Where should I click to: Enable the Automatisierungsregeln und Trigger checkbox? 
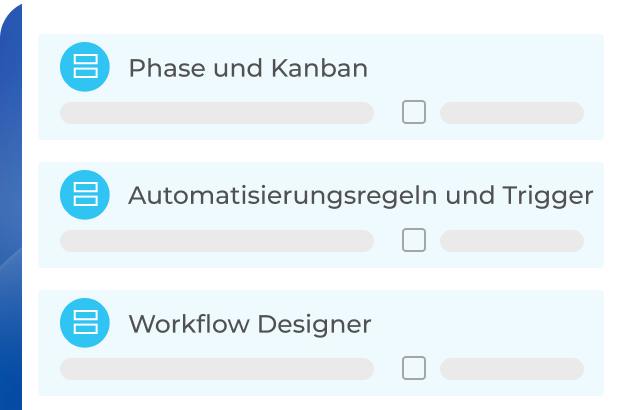coord(414,240)
